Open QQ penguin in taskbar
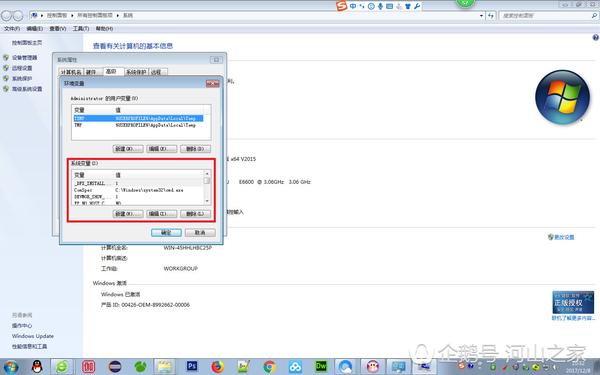600x375 pixels. click(x=37, y=367)
